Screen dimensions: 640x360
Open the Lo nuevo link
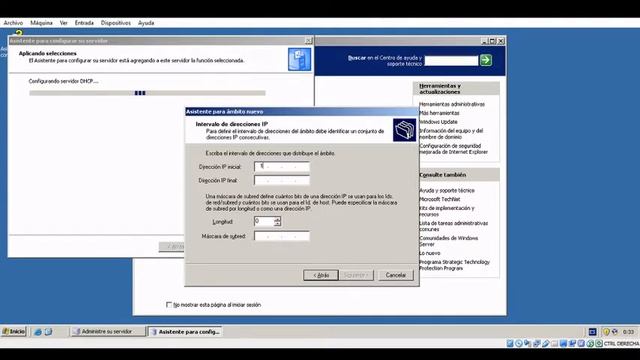click(x=429, y=253)
